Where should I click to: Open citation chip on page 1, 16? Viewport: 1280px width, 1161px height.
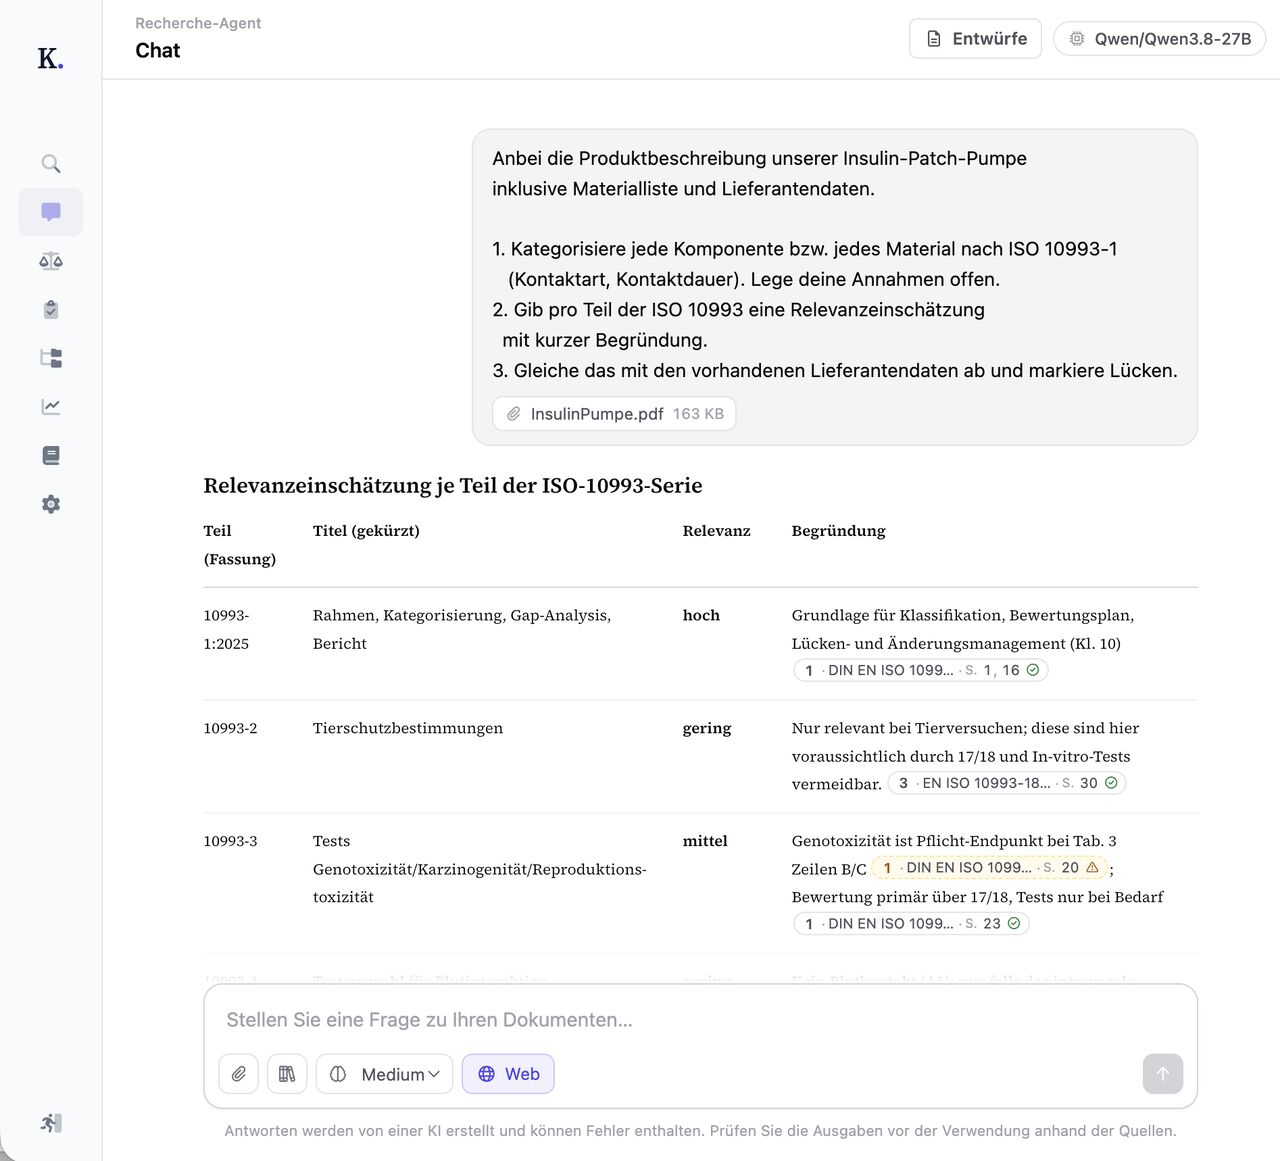coord(921,670)
